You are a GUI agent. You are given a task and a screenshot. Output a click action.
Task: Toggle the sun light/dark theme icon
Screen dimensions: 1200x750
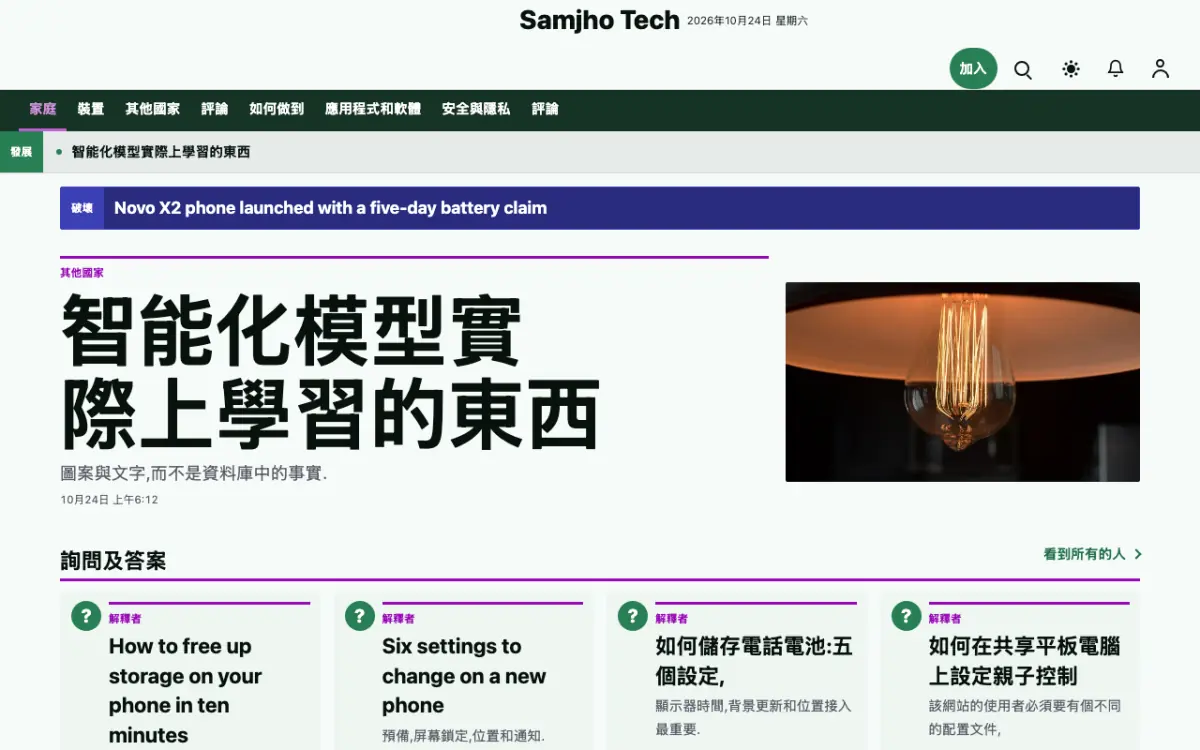(x=1071, y=69)
